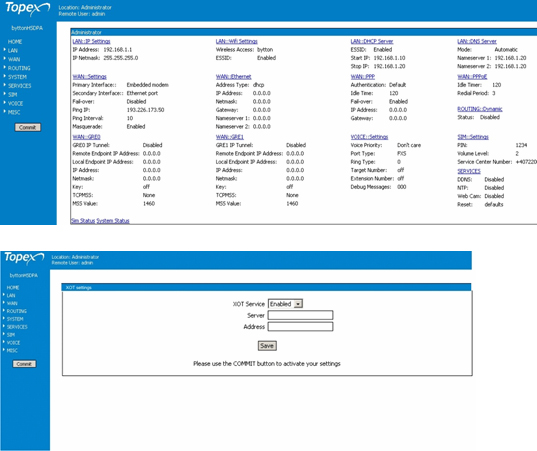Open LAN::DNS Server link
The height and width of the screenshot is (451, 537).
click(477, 41)
